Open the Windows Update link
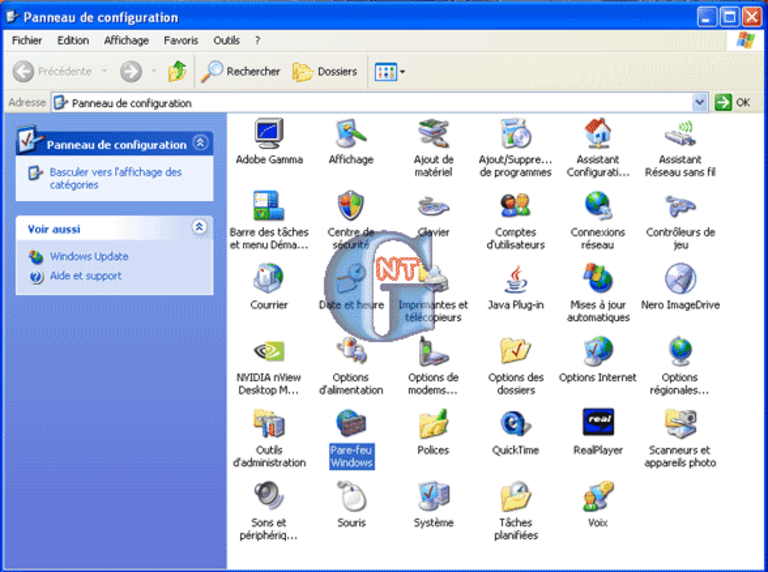Screen dimensions: 768x572 point(89,256)
